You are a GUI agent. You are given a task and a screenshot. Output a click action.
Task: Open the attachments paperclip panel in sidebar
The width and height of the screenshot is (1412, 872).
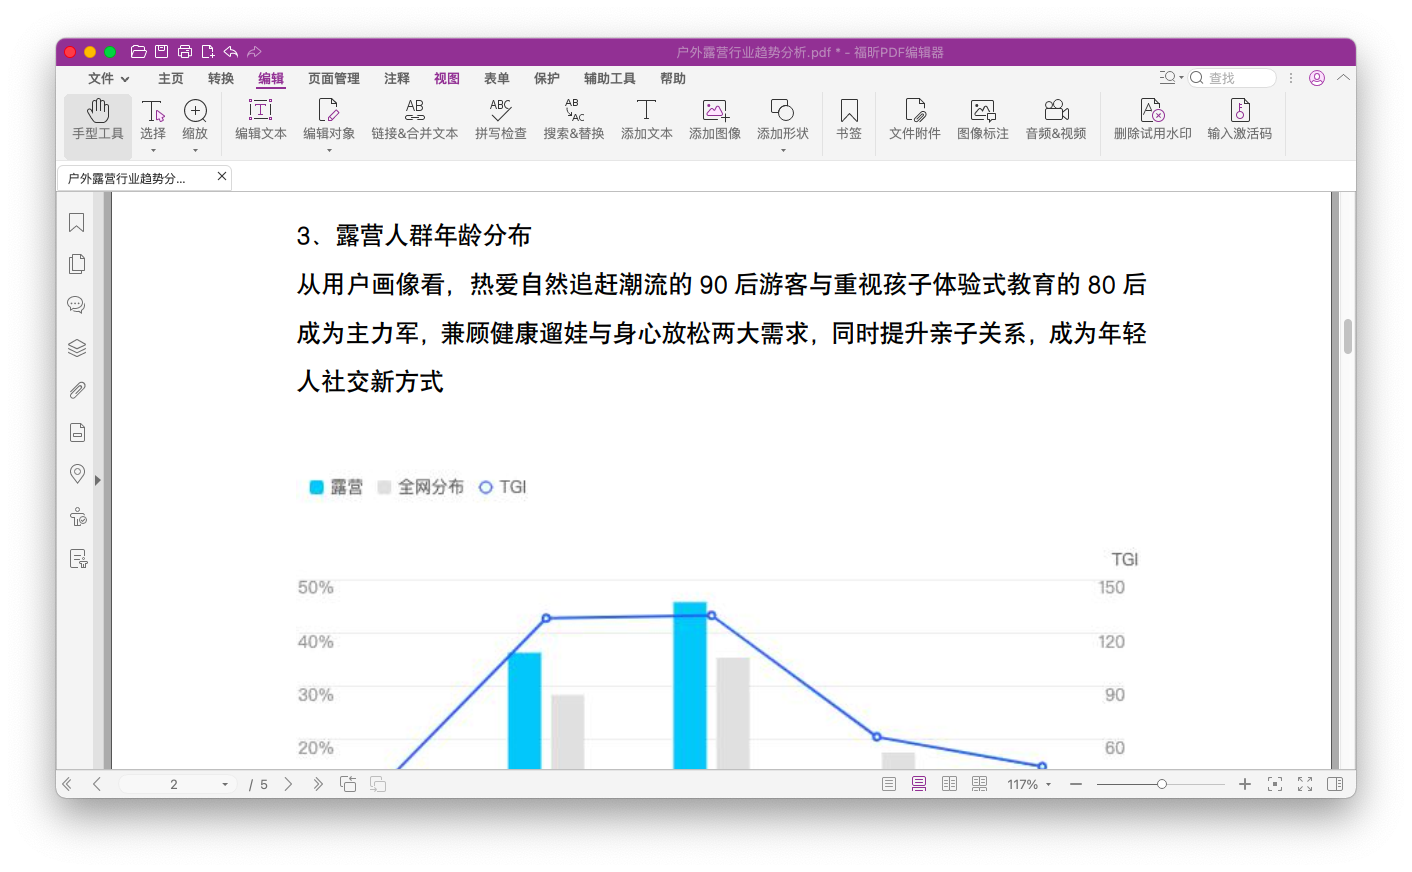click(77, 390)
